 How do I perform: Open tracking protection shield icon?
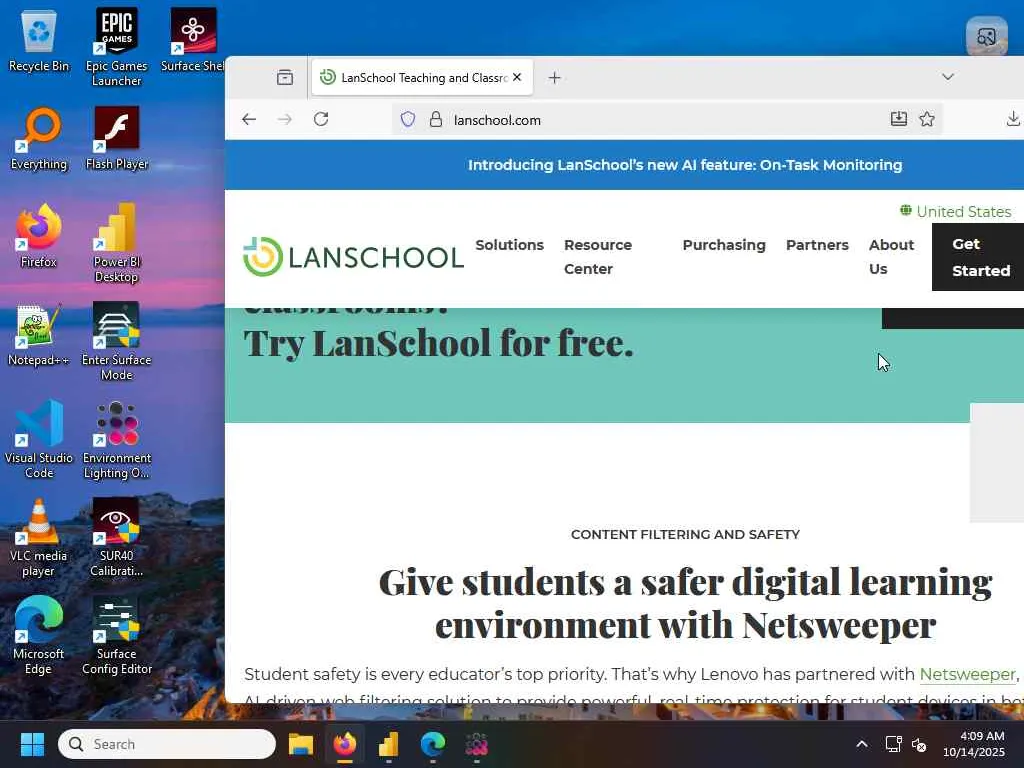[x=408, y=120]
